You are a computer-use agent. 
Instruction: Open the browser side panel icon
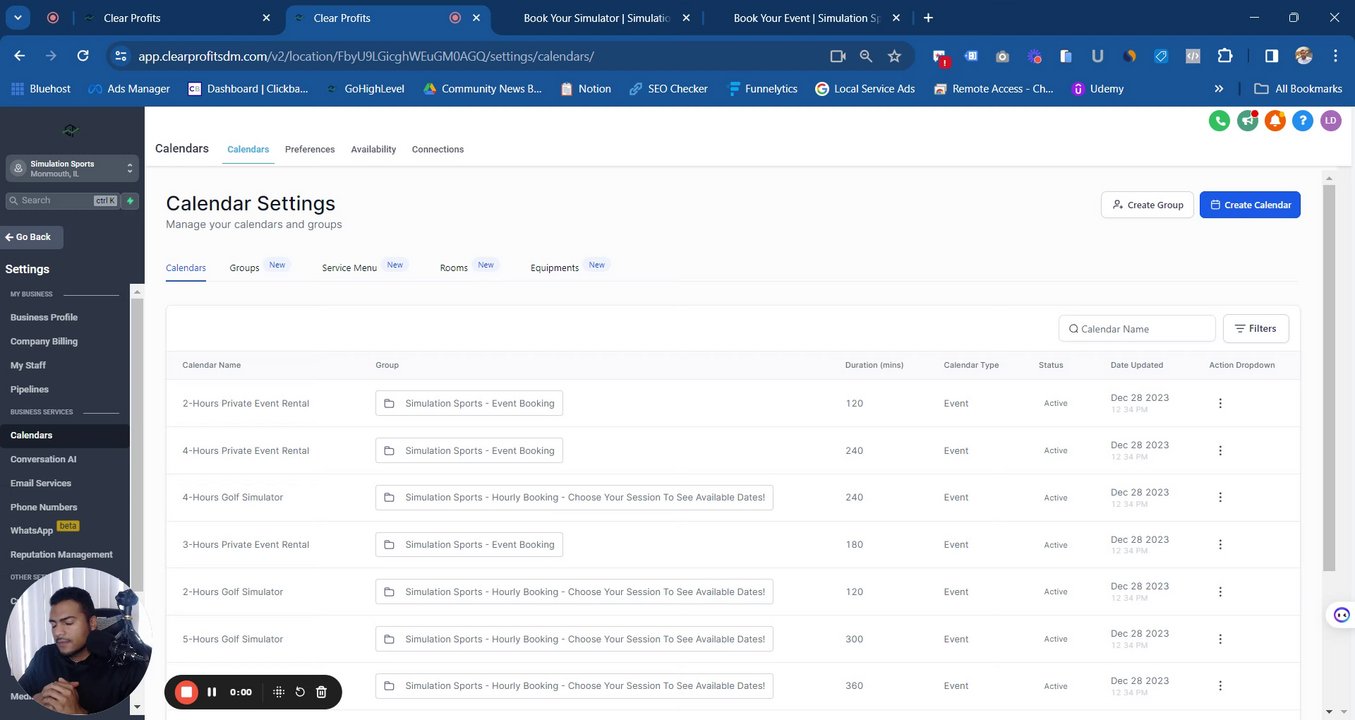click(x=1271, y=56)
